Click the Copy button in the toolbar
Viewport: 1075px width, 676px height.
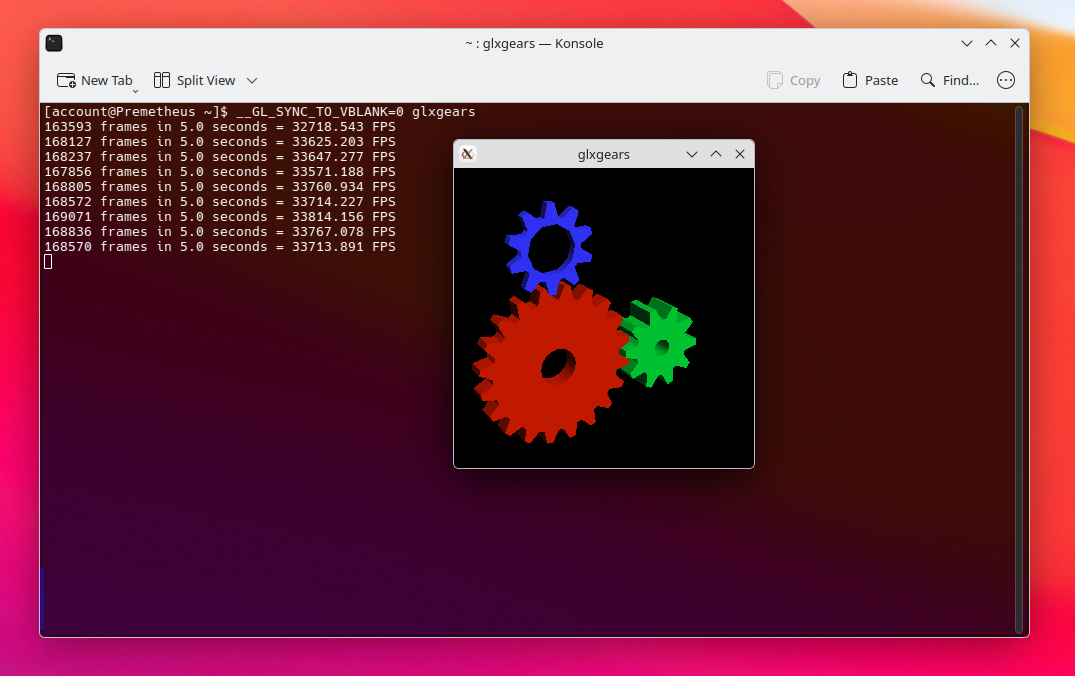(794, 80)
